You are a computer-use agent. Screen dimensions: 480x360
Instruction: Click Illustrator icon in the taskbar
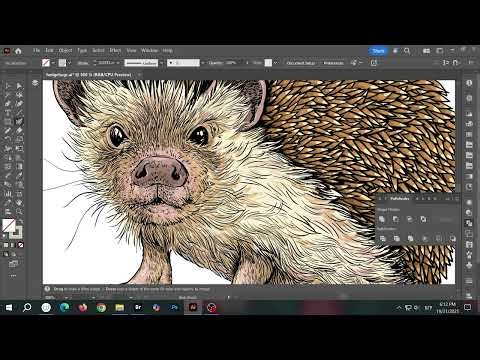pyautogui.click(x=193, y=307)
